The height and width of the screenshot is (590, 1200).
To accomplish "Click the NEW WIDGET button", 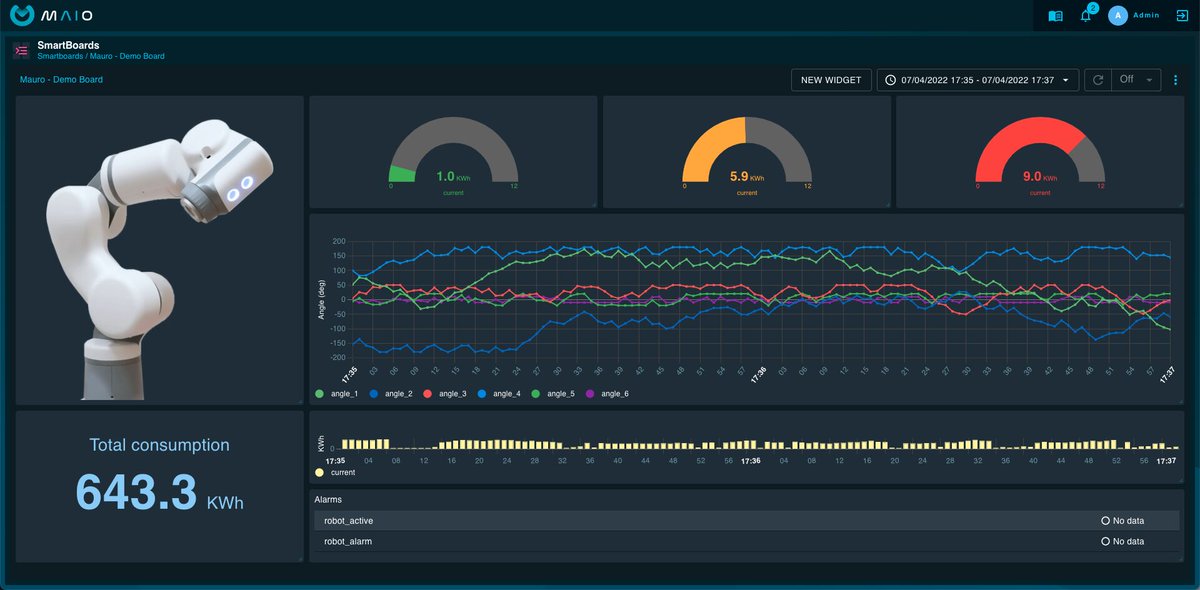I will click(x=831, y=80).
